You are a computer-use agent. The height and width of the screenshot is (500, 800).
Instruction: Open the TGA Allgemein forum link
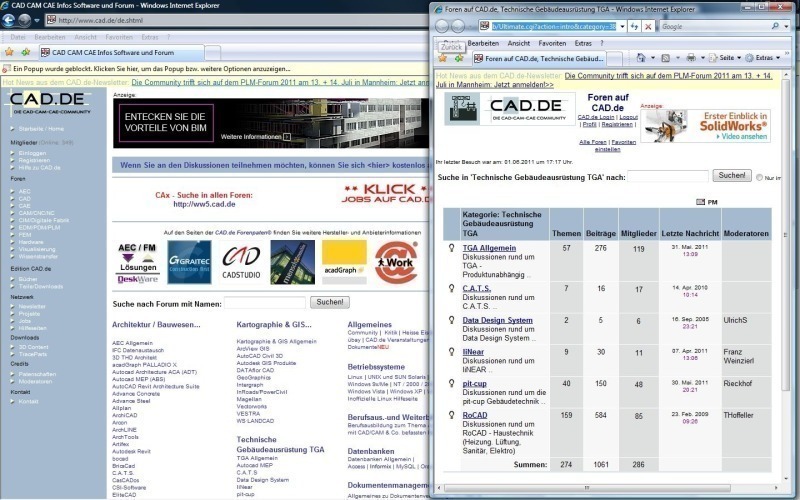coord(489,248)
